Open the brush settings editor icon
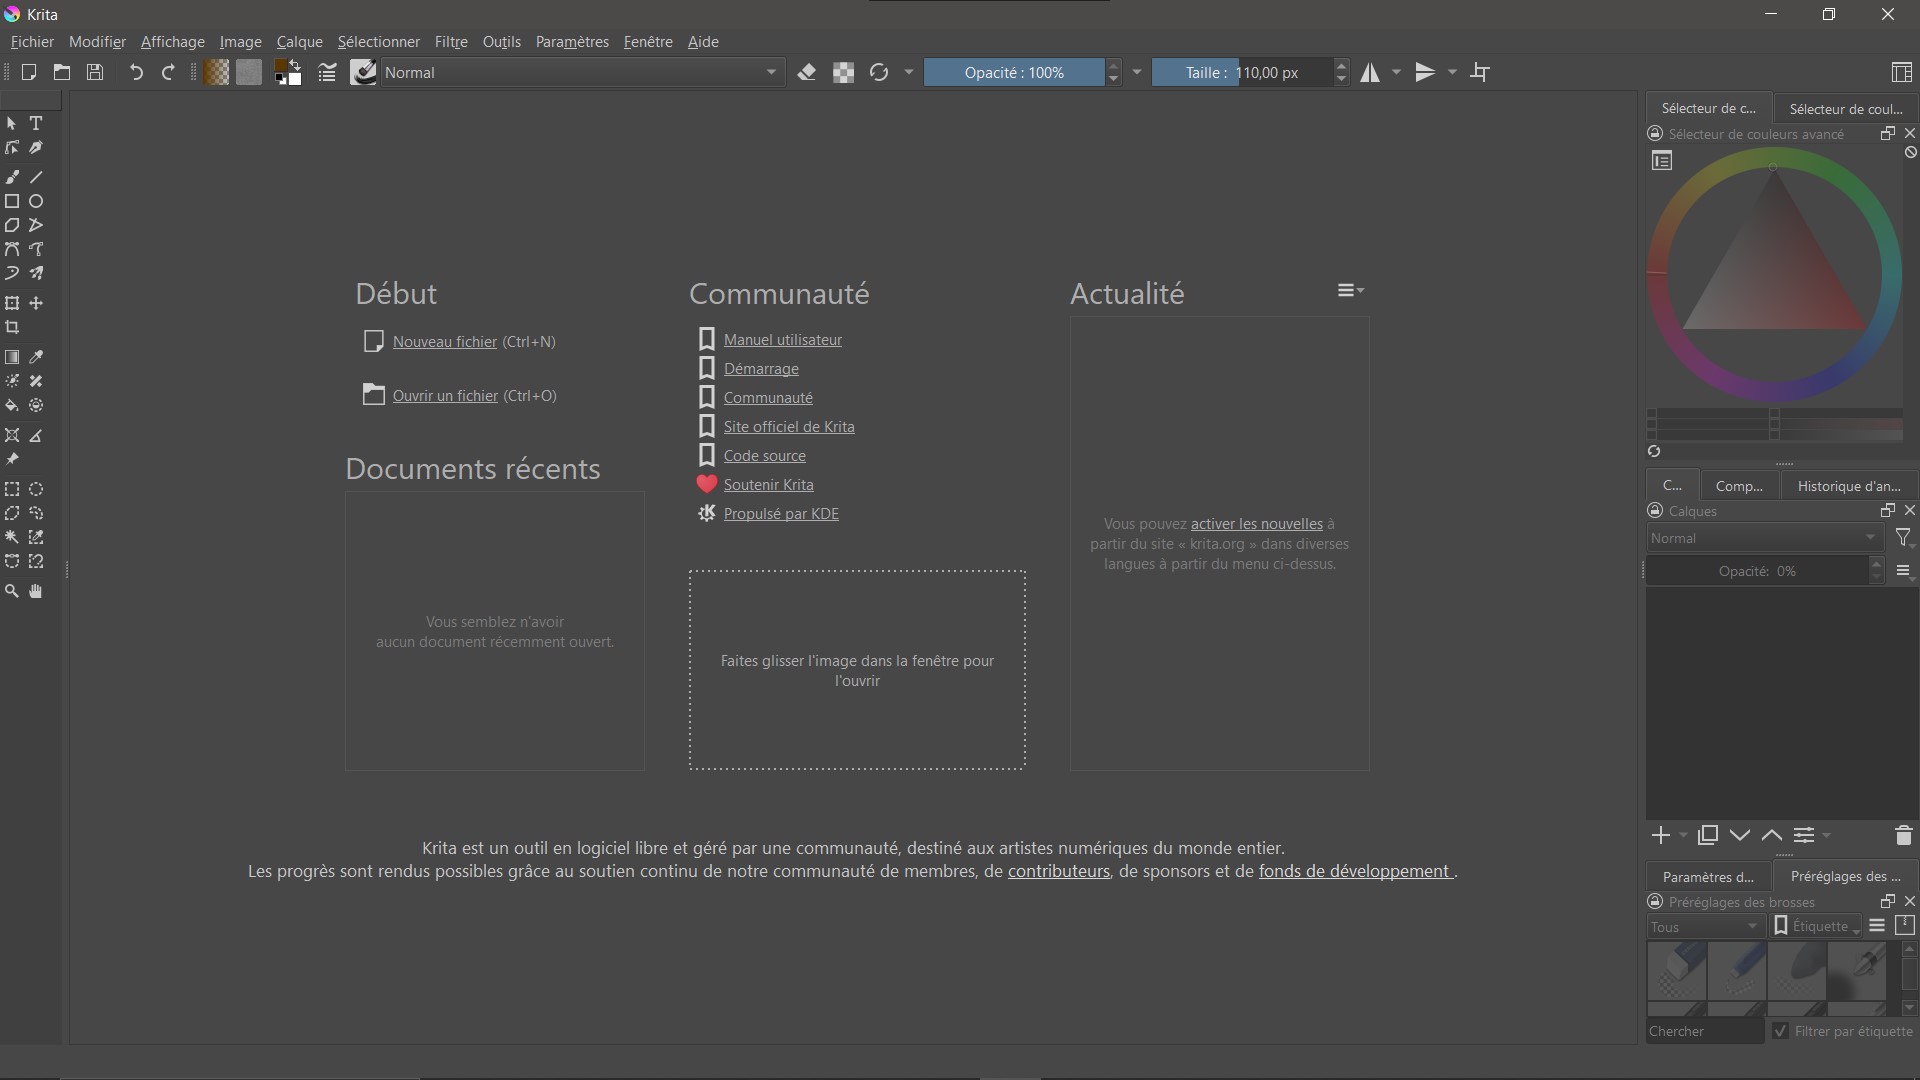This screenshot has width=1920, height=1080. point(327,72)
